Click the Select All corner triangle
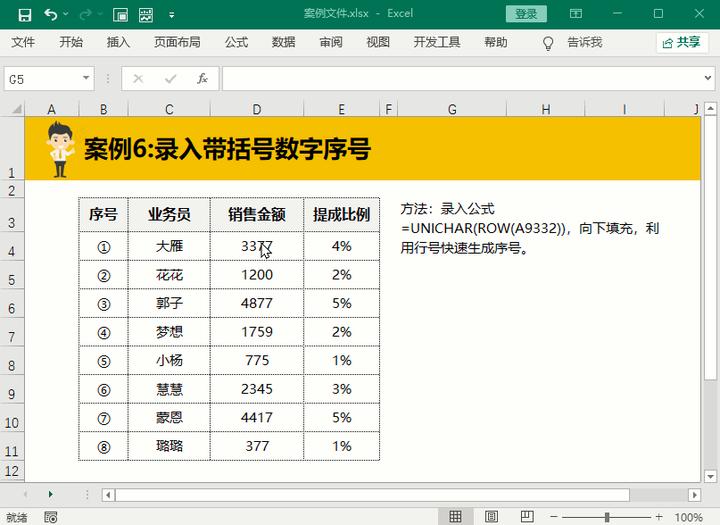This screenshot has height=525, width=720. (17, 109)
